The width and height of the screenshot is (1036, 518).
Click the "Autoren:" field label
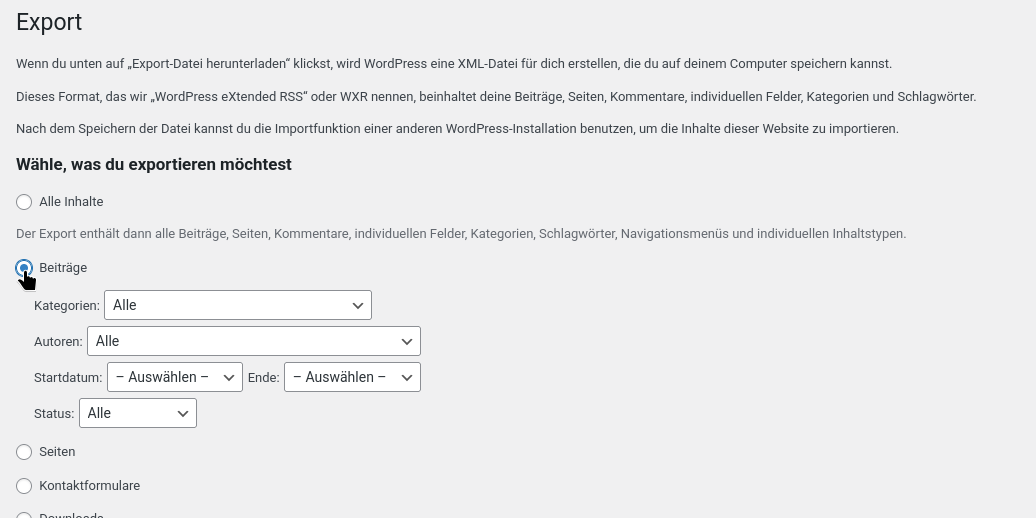tap(58, 342)
